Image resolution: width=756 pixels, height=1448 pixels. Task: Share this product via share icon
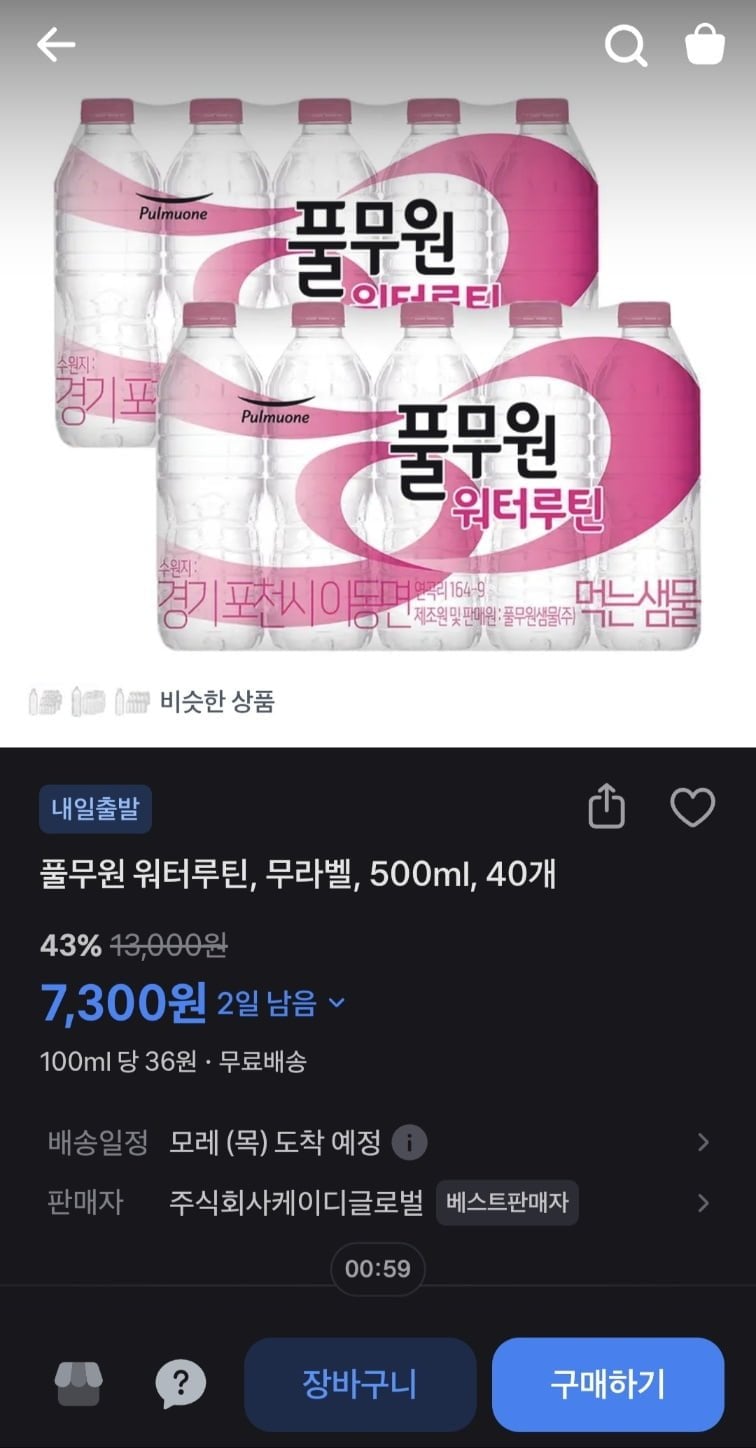click(x=606, y=807)
